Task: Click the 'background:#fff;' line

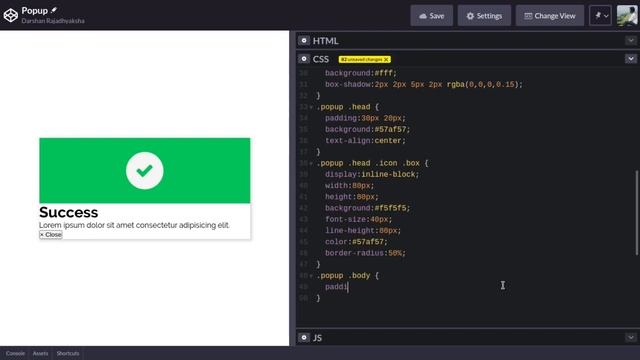Action: (361, 73)
